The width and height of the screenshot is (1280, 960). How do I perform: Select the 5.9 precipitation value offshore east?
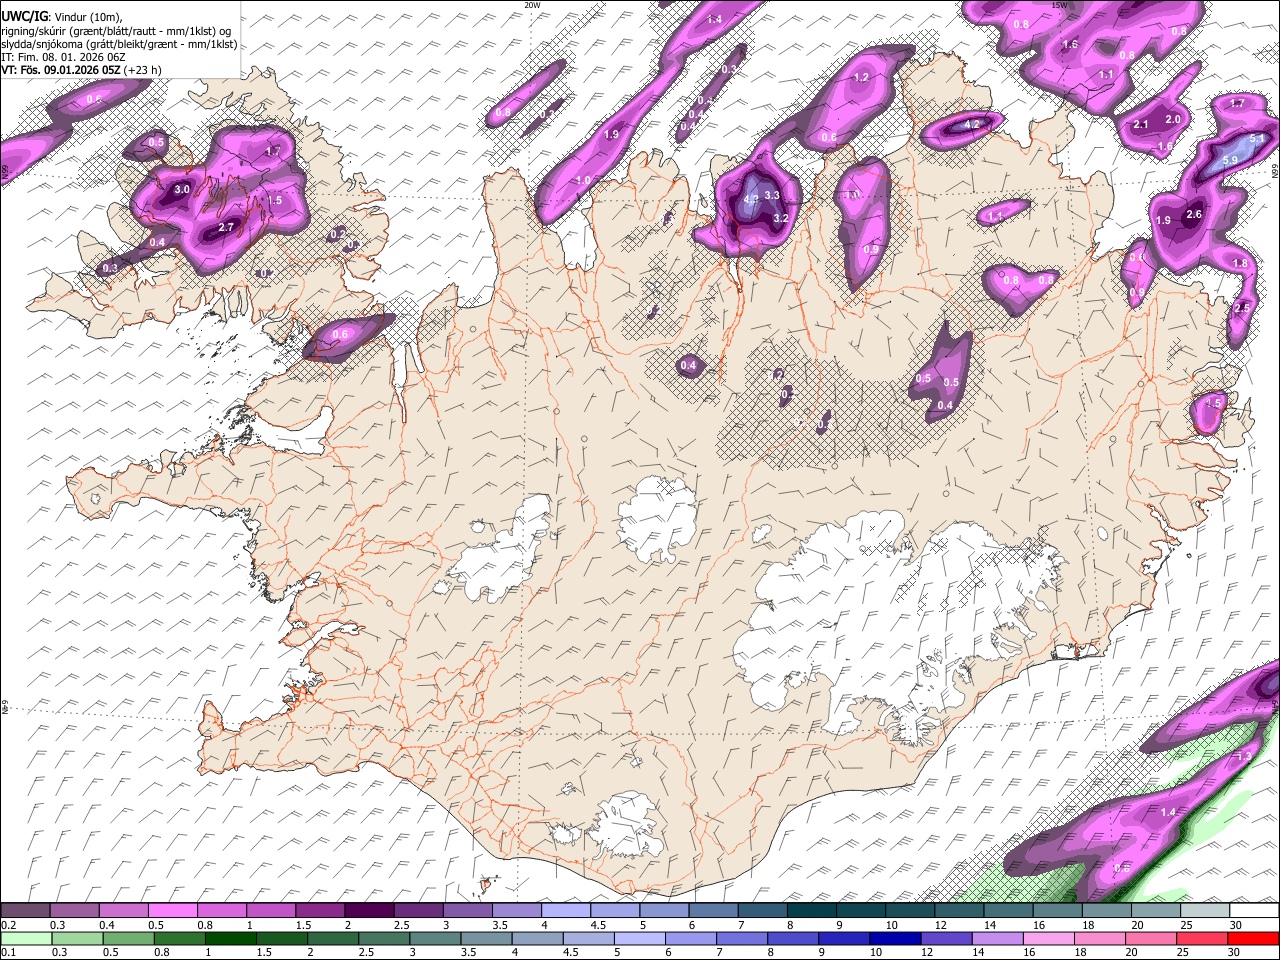pyautogui.click(x=1231, y=160)
